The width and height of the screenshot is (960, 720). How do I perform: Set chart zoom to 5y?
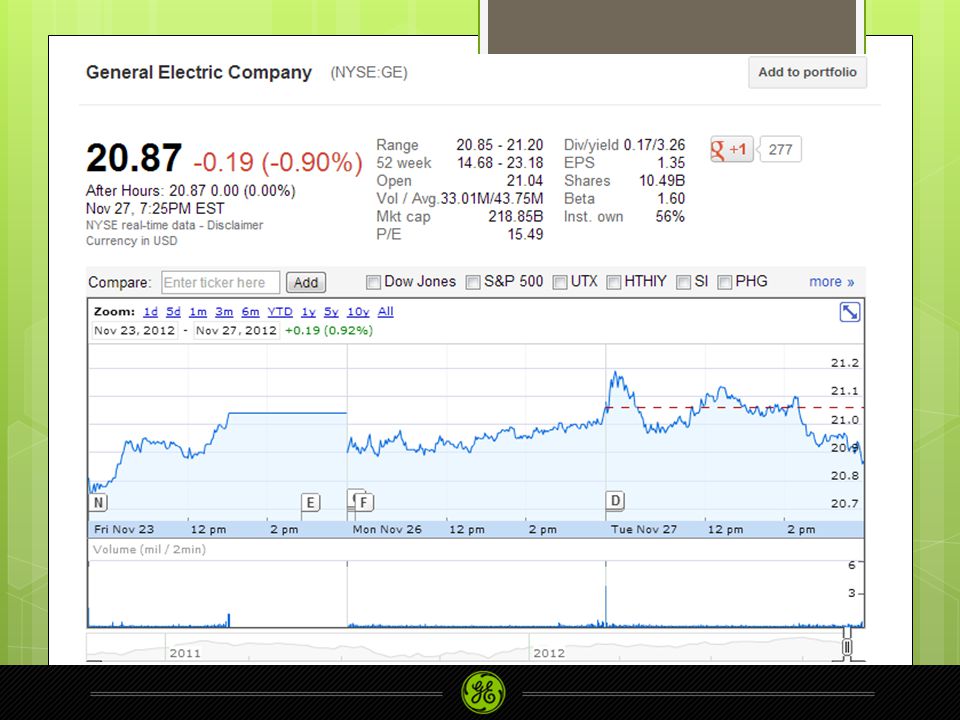click(x=331, y=312)
